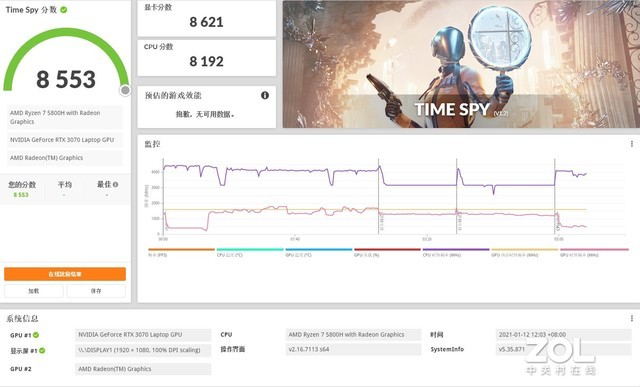Click the AMD Radeon(TM) Graphics entry under the gauge

[65, 158]
